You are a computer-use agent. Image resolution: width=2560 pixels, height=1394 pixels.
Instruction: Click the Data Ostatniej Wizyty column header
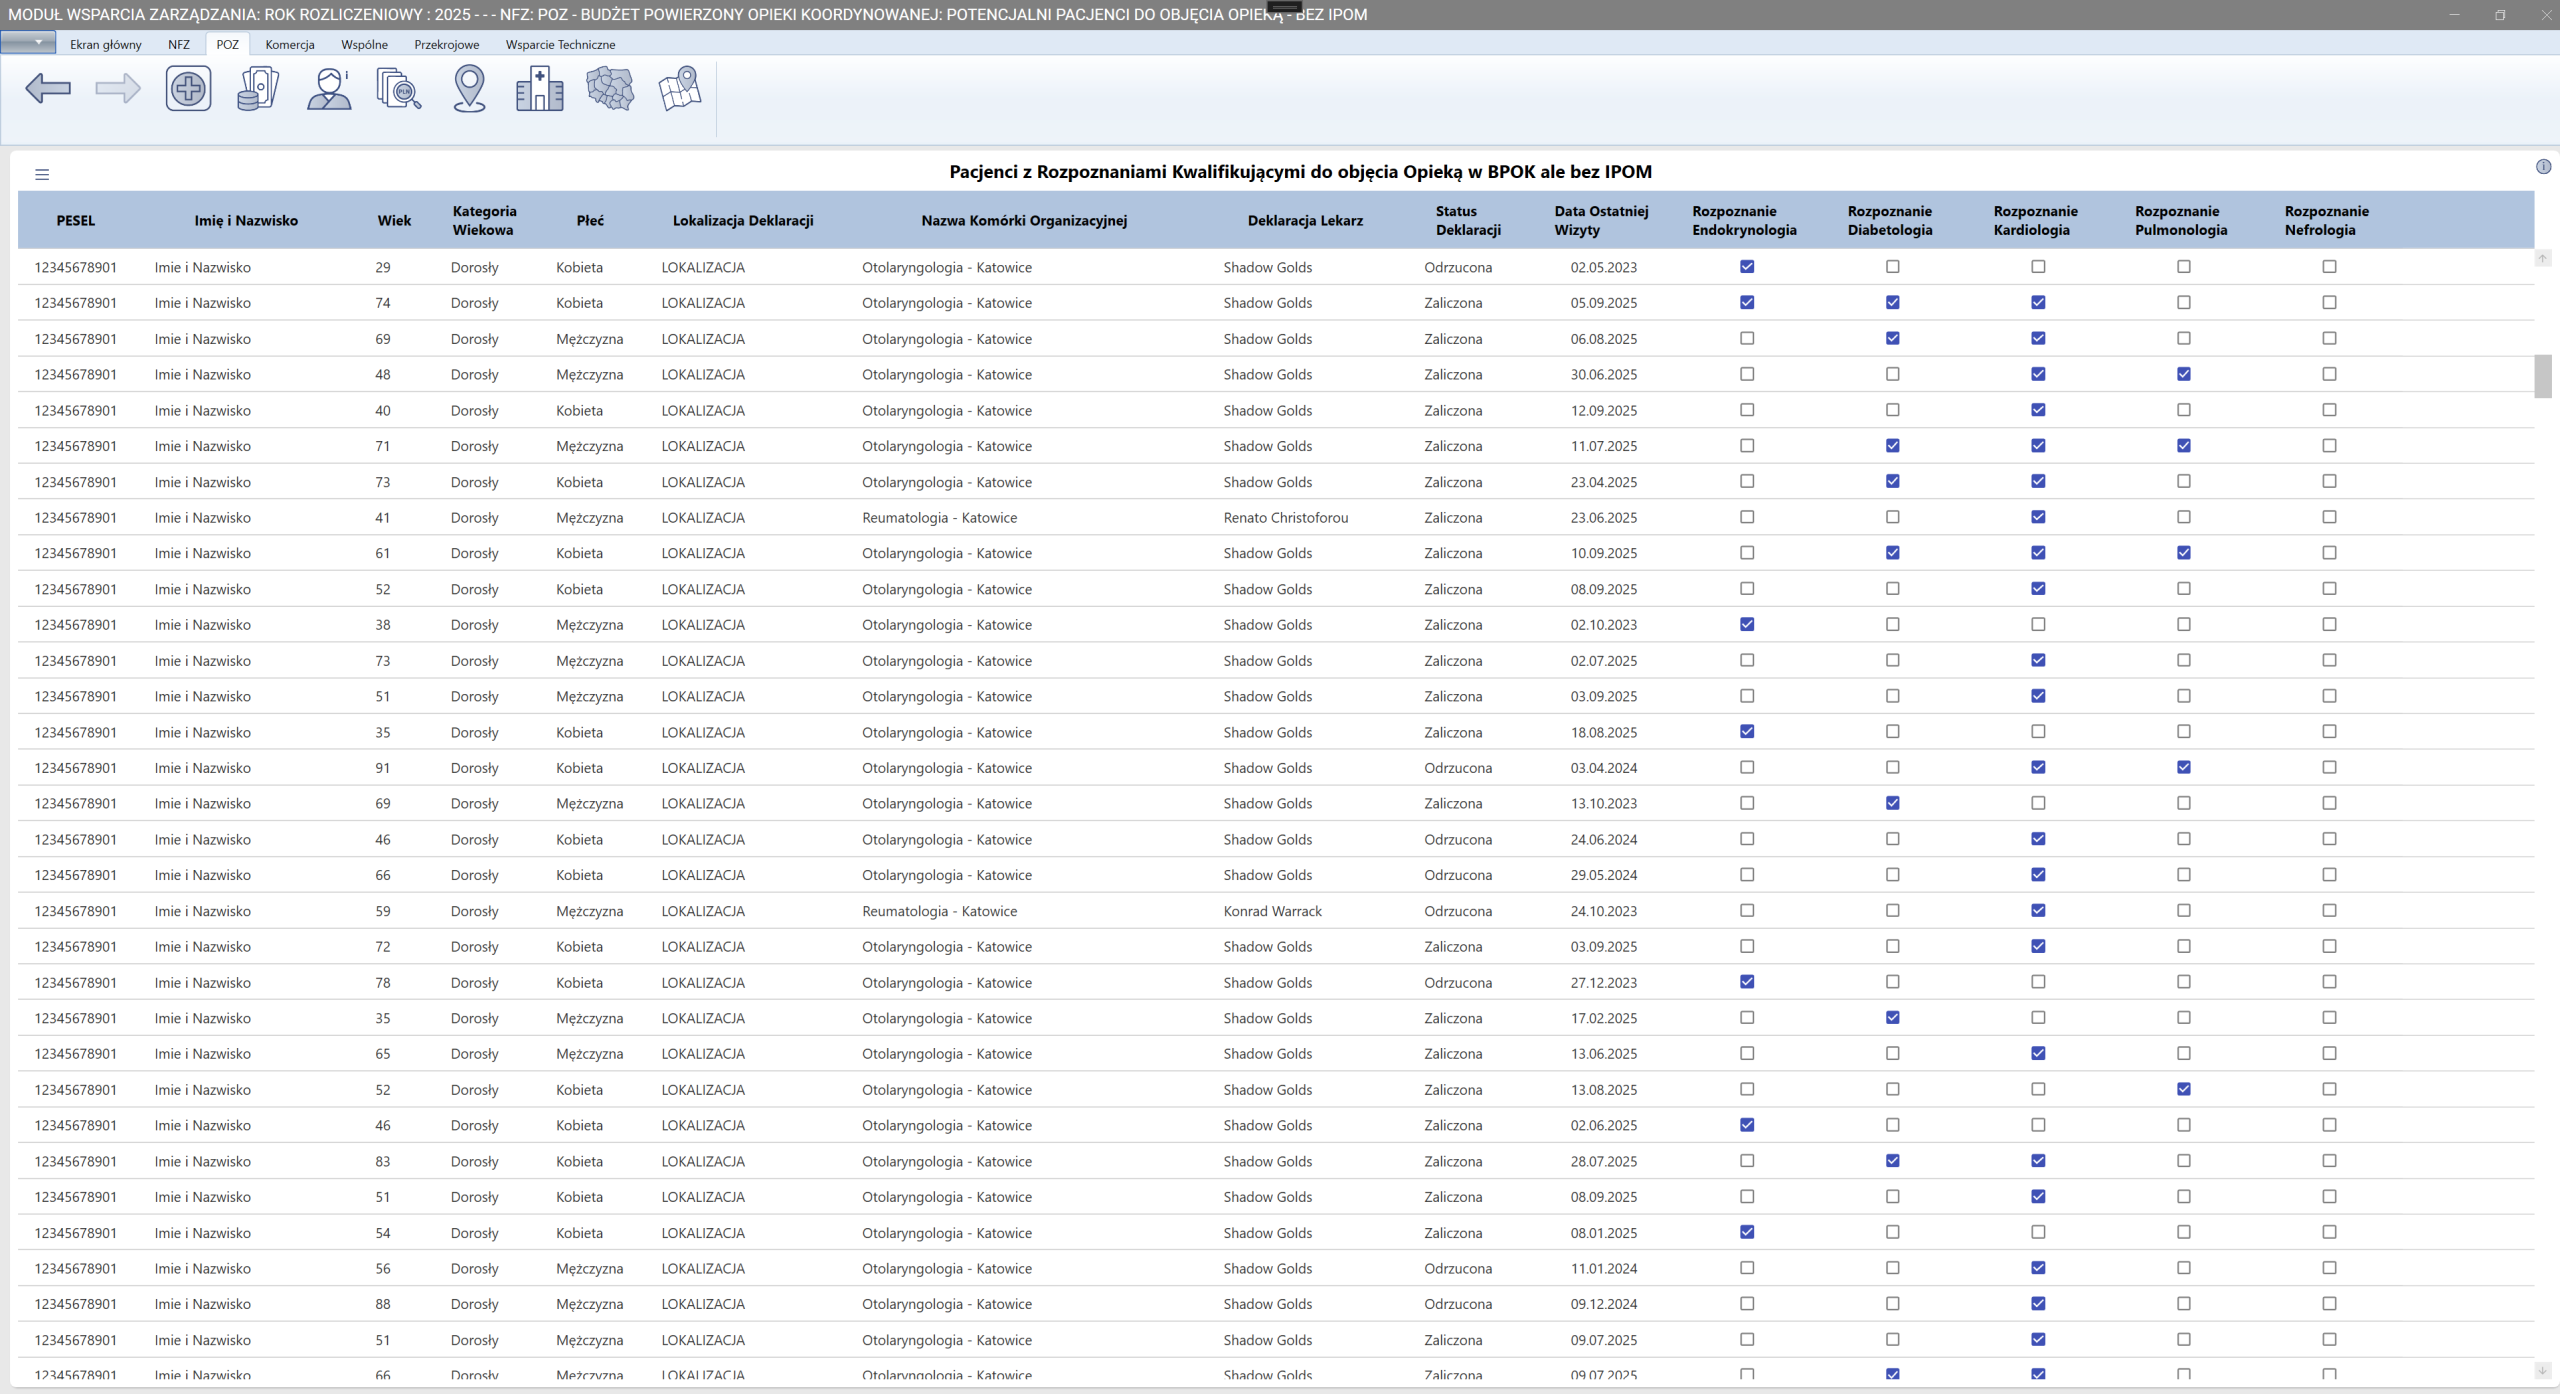click(1601, 220)
